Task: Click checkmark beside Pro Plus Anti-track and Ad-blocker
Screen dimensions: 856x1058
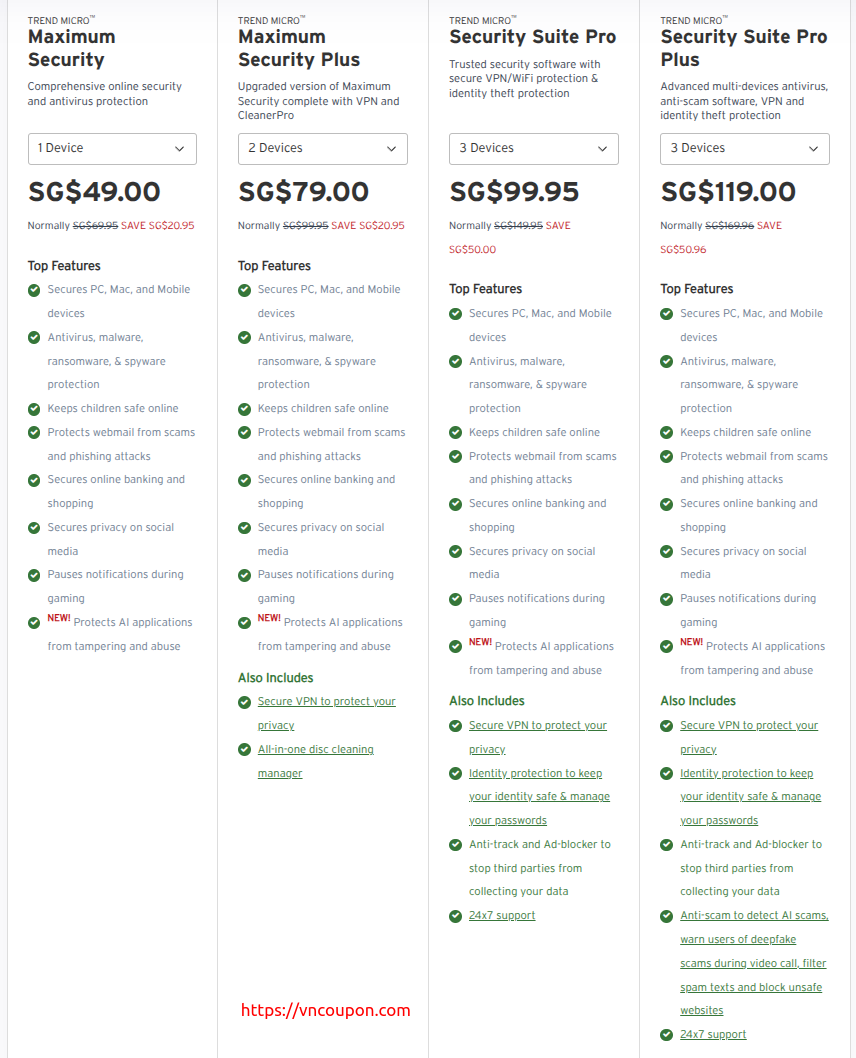Action: (x=667, y=845)
